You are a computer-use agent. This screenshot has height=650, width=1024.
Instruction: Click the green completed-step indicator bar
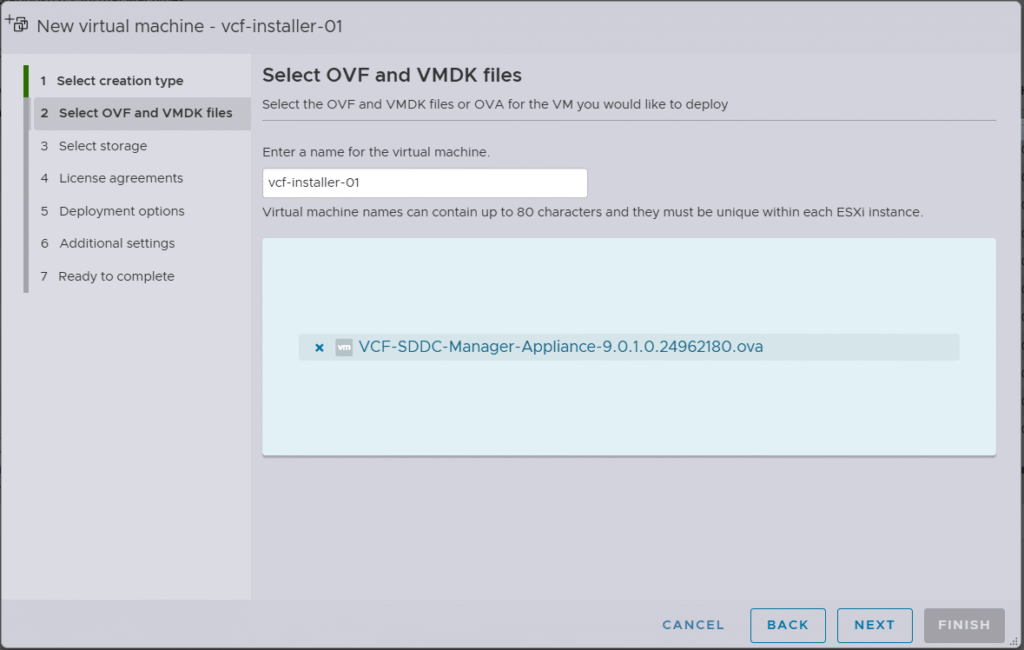26,81
